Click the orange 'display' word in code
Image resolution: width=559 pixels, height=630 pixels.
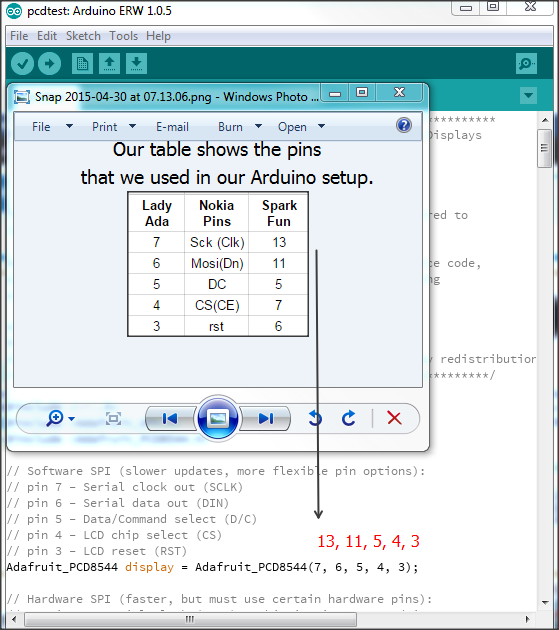click(149, 567)
